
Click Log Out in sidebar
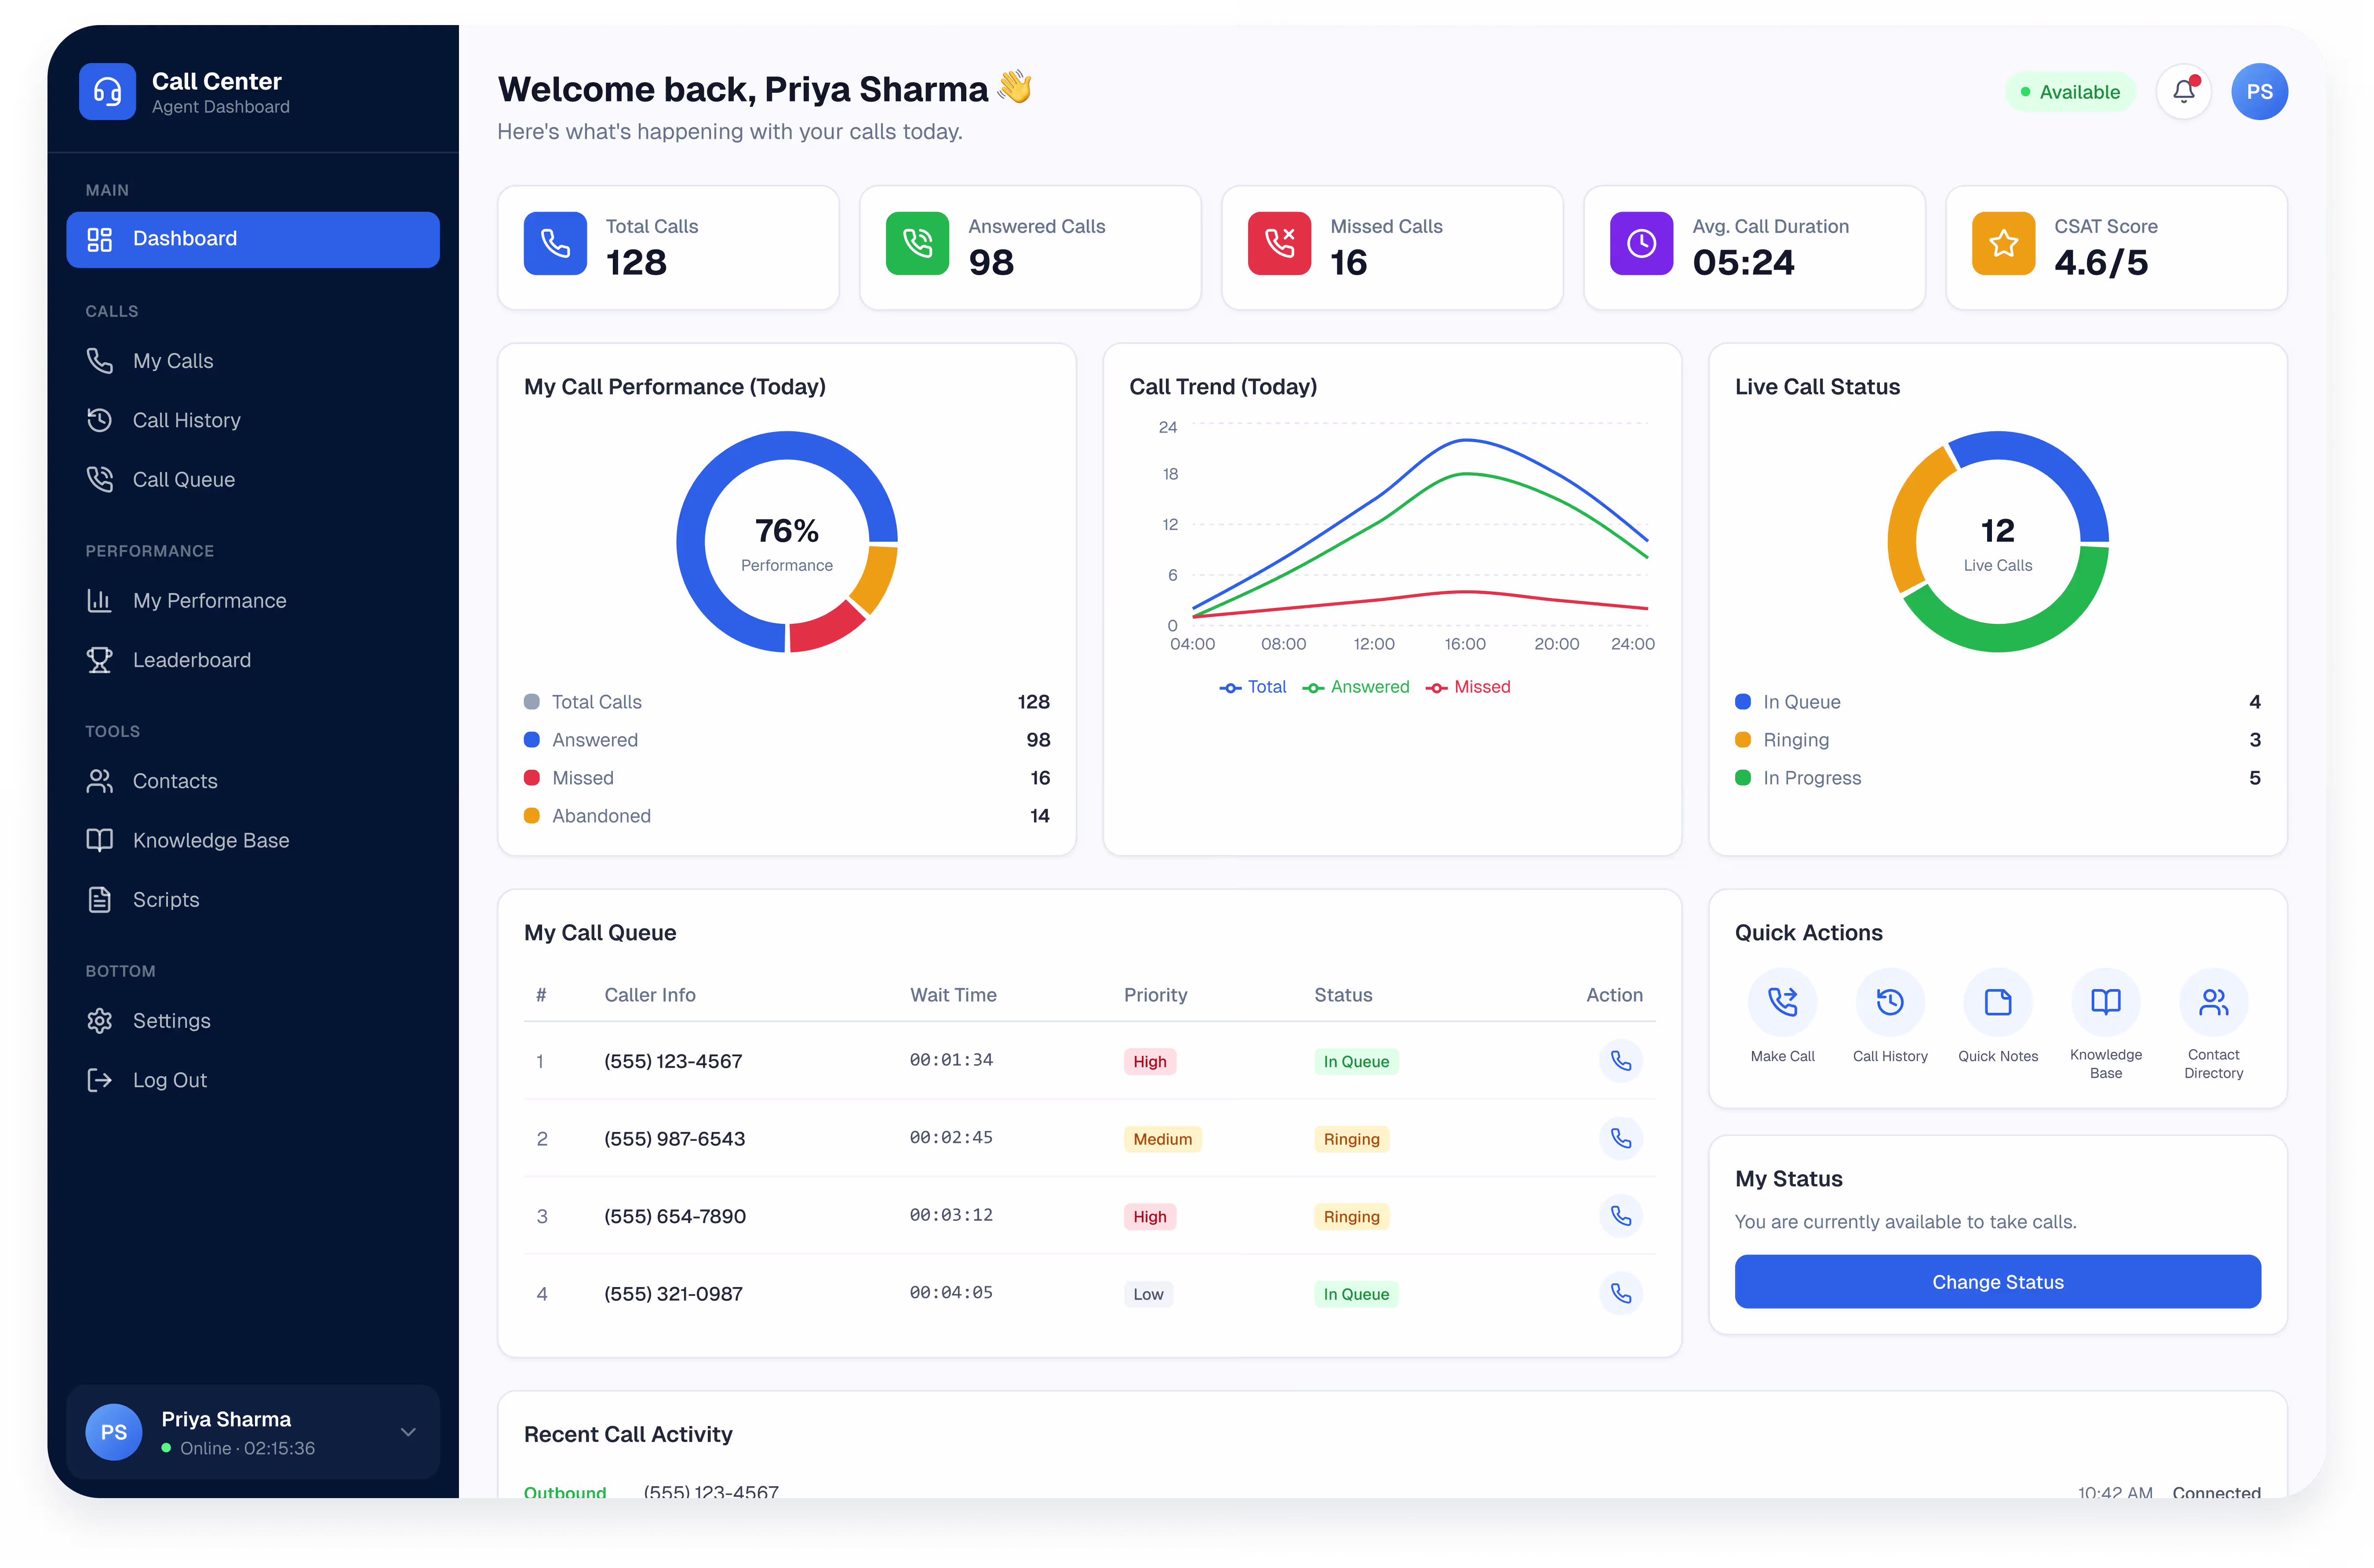[x=253, y=1080]
